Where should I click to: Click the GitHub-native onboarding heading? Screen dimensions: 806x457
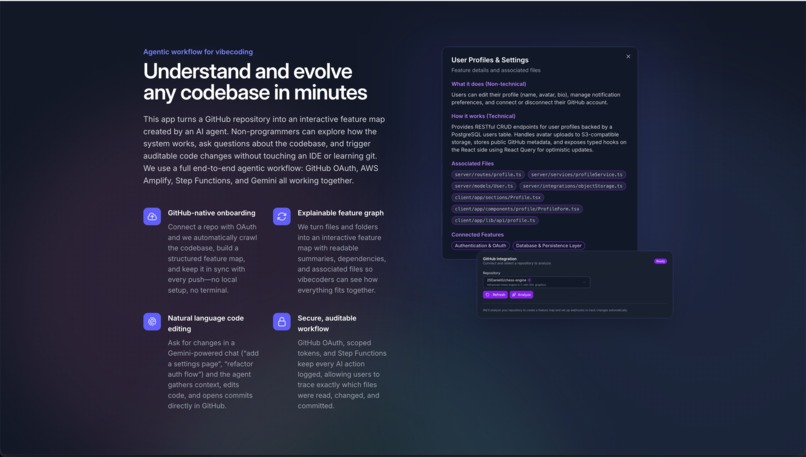(211, 213)
